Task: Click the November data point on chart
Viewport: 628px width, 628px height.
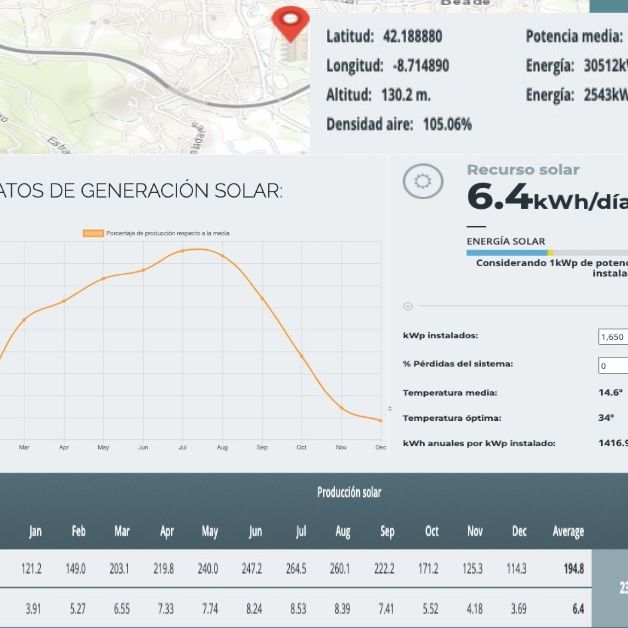Action: pos(342,408)
